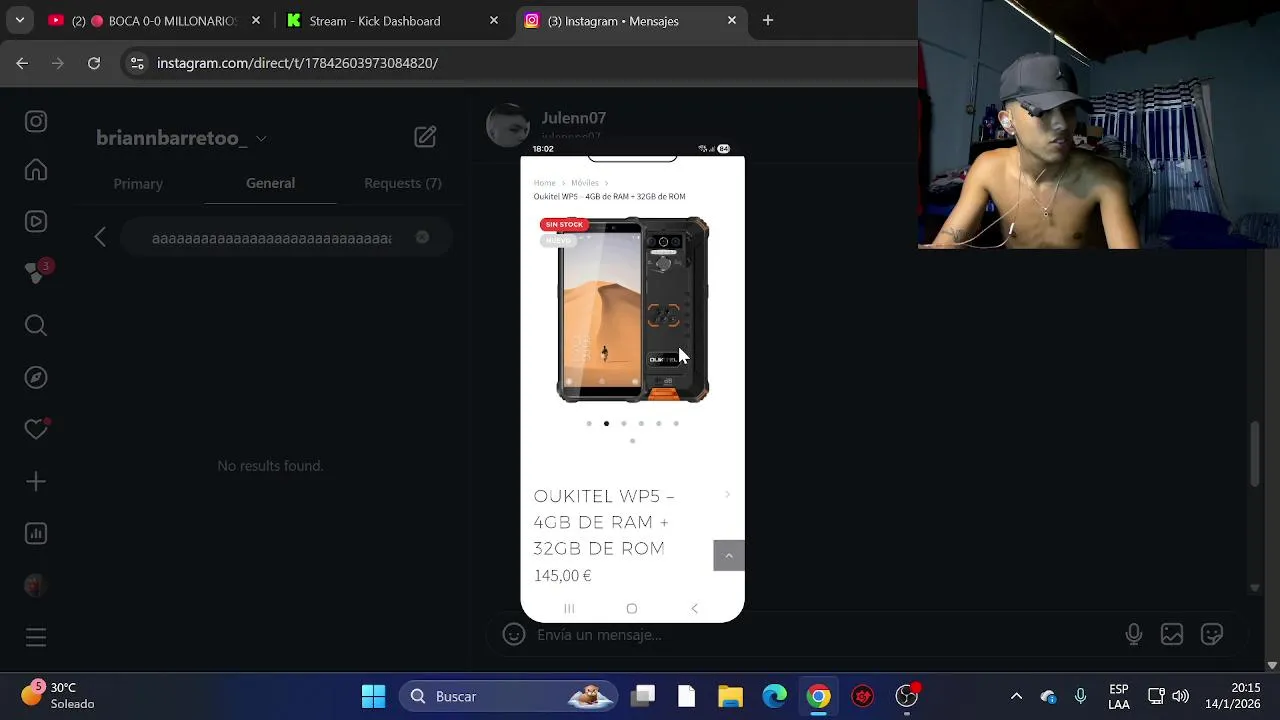Screen dimensions: 1280x720
Task: Open site information icon in address bar
Action: (x=137, y=63)
